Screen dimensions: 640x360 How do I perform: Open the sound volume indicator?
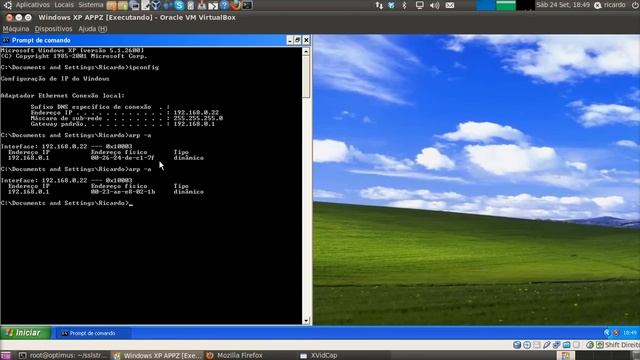(x=435, y=5)
